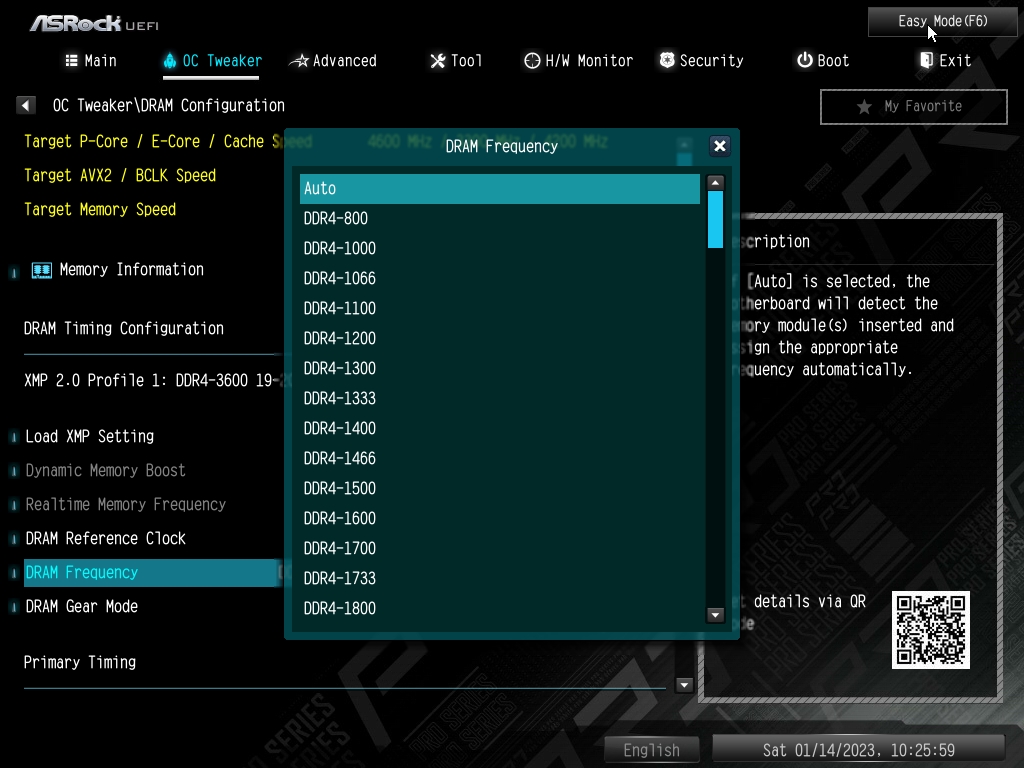This screenshot has width=1024, height=768.
Task: Click the Tool wrench icon
Action: [x=438, y=61]
